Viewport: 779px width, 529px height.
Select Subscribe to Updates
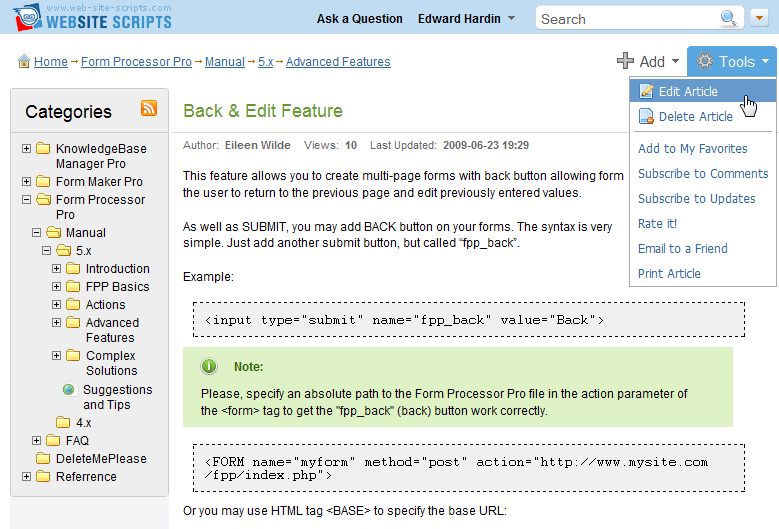click(697, 198)
